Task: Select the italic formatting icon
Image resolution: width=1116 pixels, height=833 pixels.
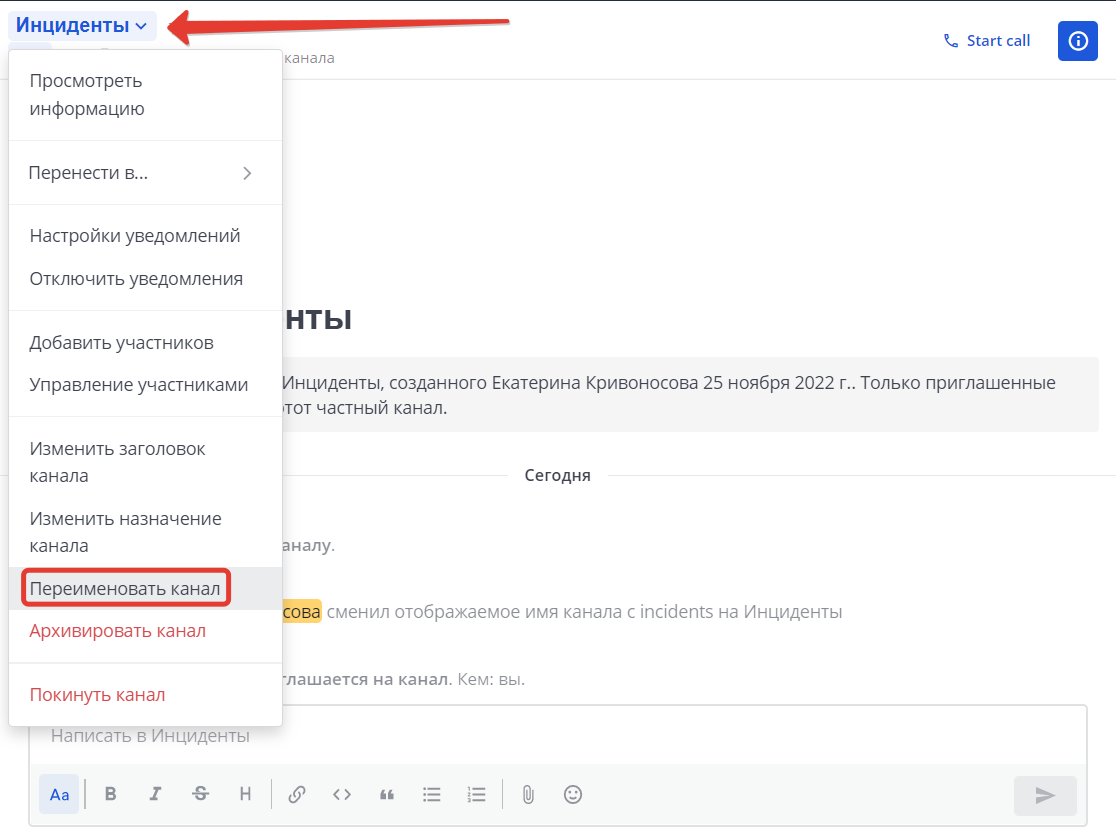Action: click(x=155, y=794)
